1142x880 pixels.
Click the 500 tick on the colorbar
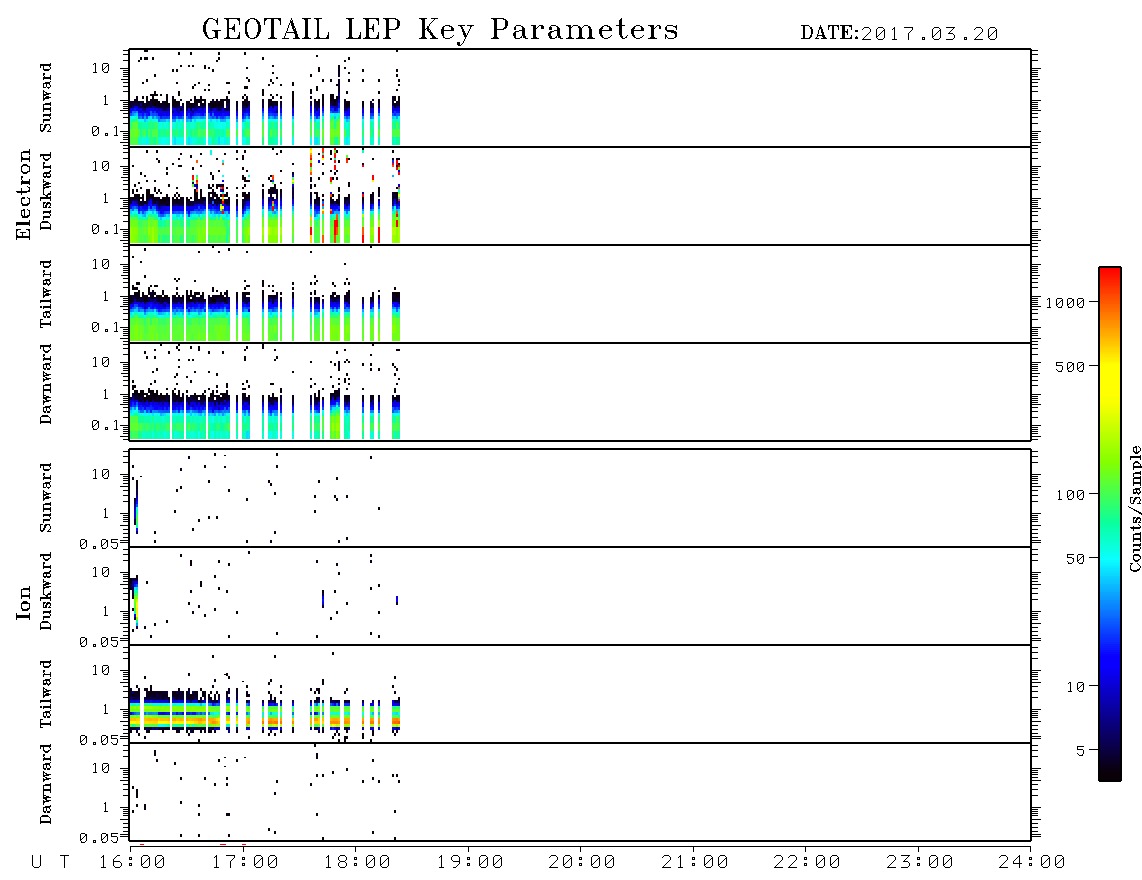[1070, 367]
